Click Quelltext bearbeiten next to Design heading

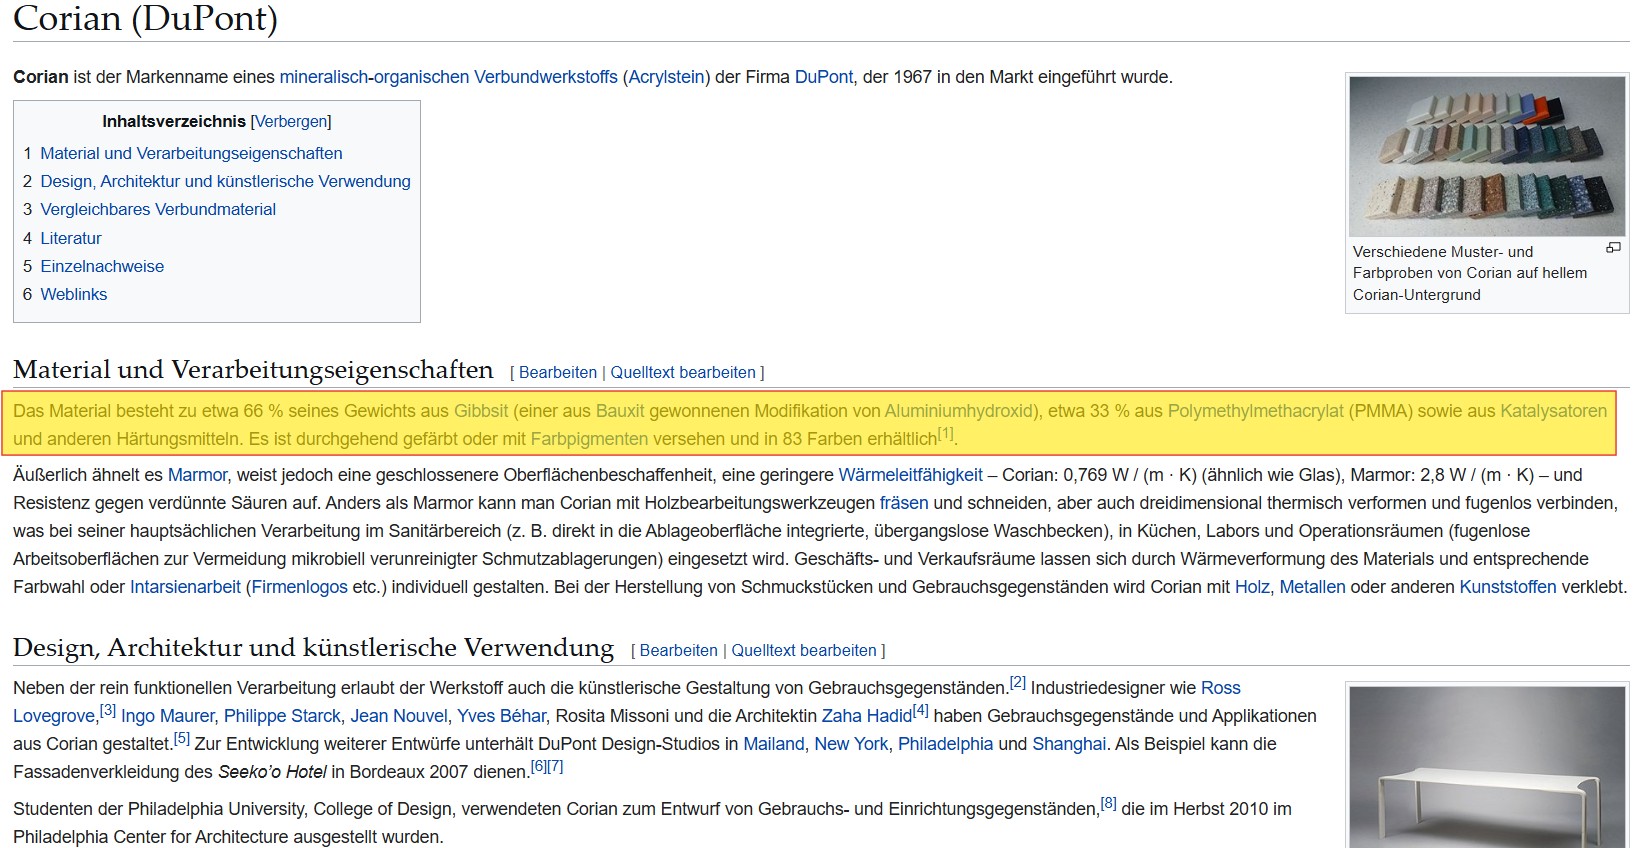[804, 650]
